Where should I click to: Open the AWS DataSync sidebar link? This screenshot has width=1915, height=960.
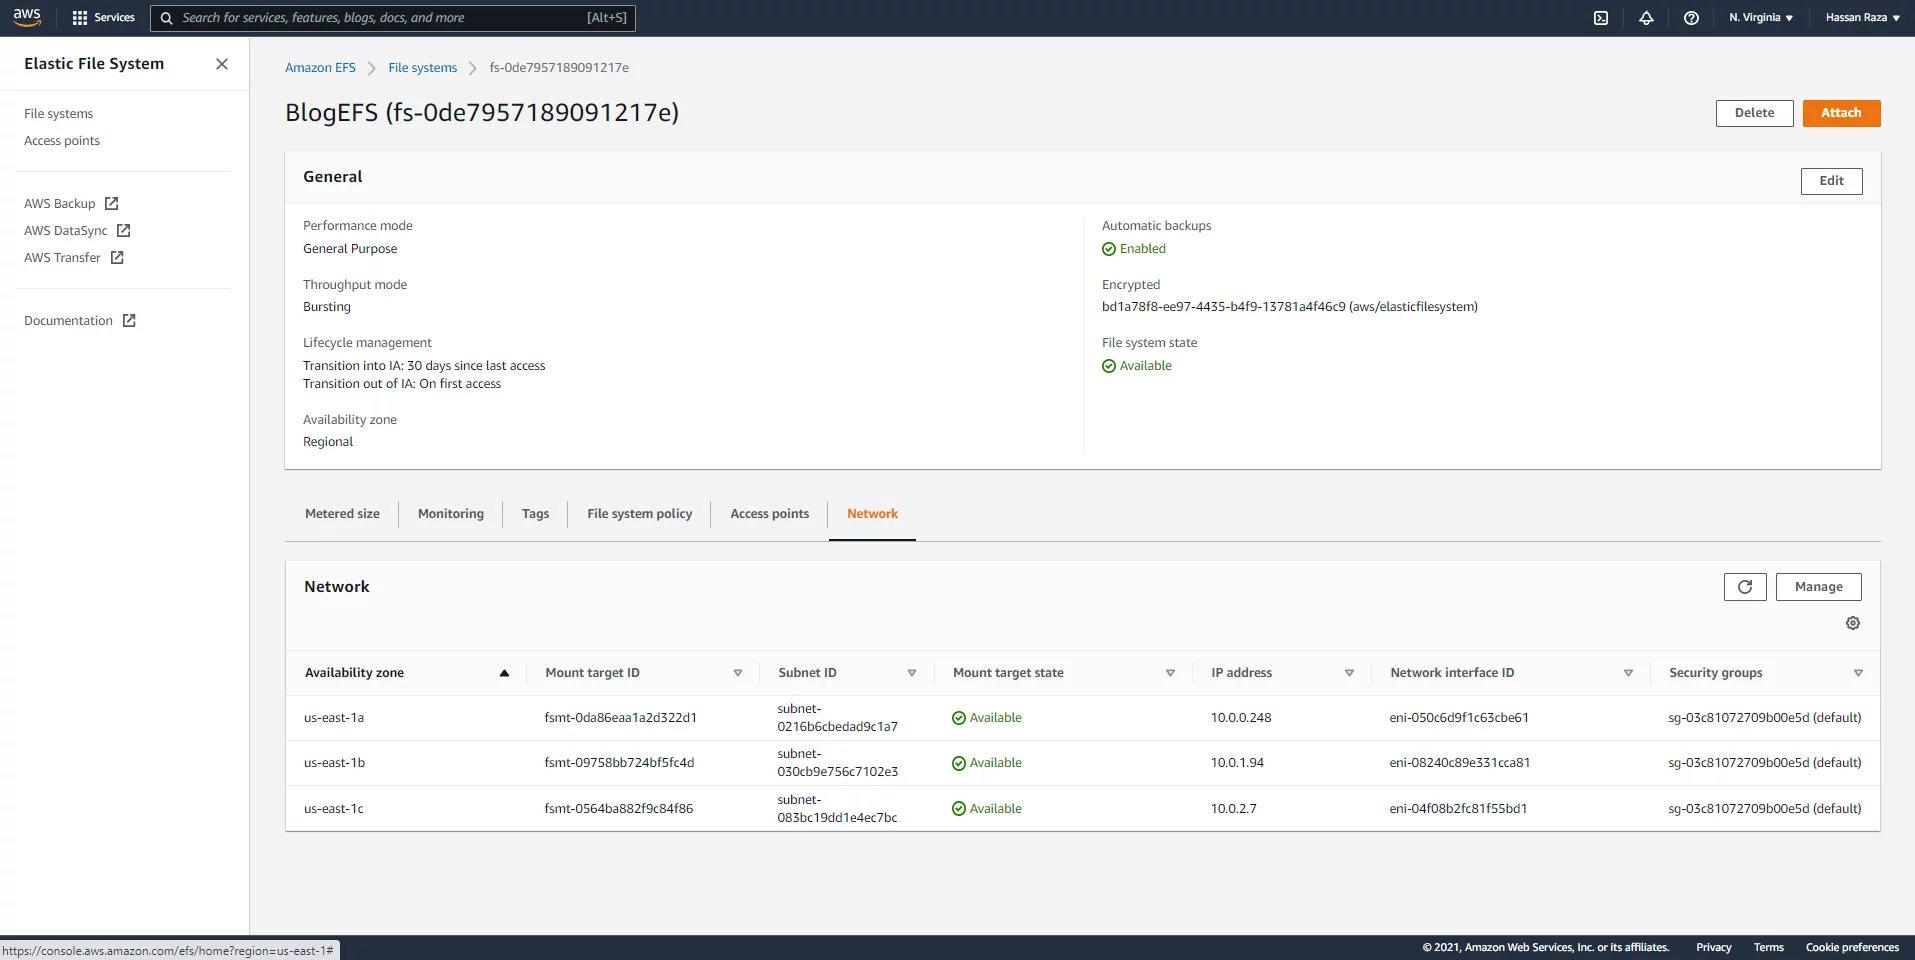tap(66, 231)
